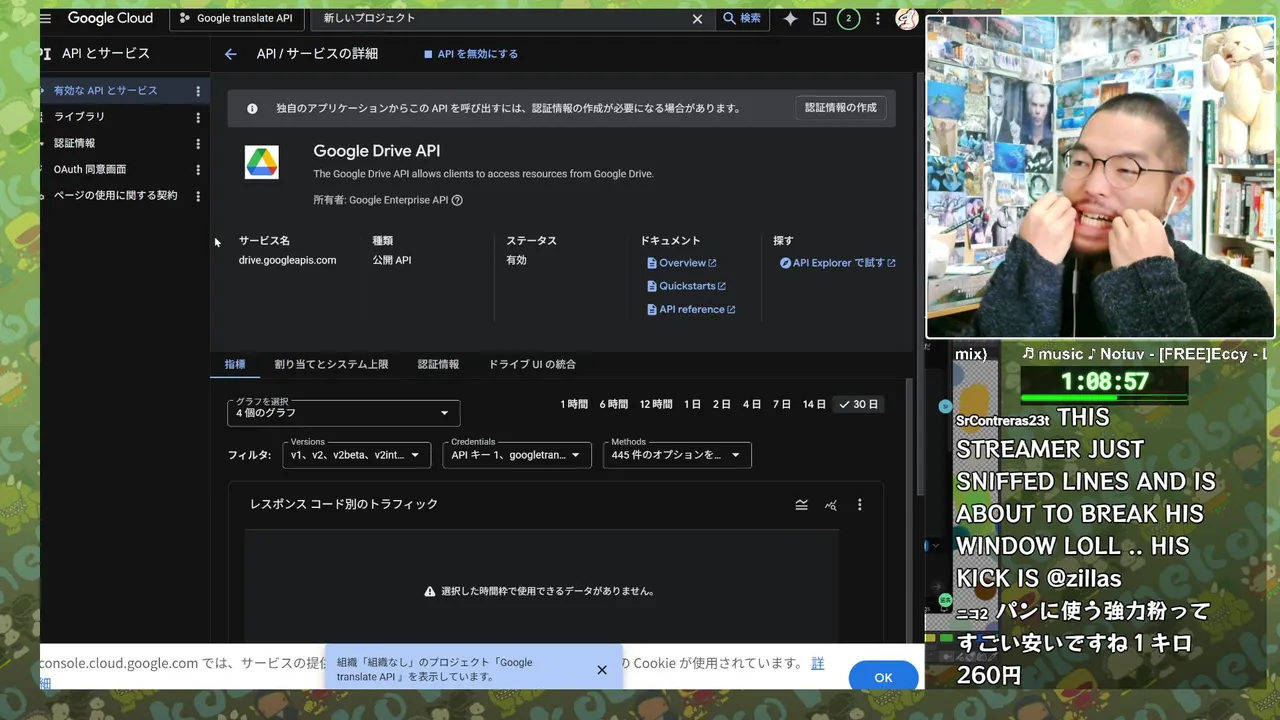
Task: Click the blue OK cookie button
Action: coord(883,677)
